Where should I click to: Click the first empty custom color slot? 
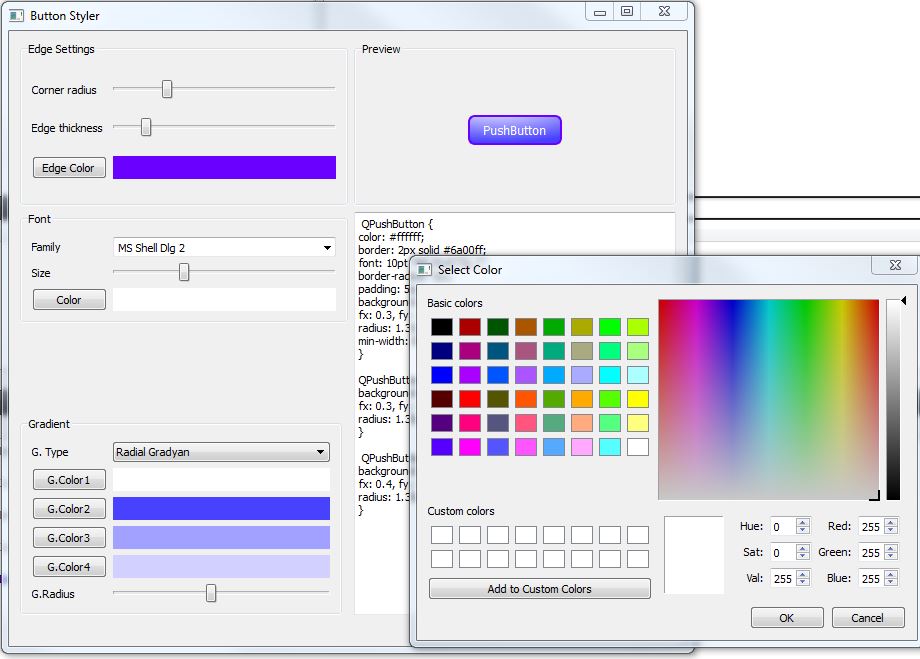[x=444, y=534]
